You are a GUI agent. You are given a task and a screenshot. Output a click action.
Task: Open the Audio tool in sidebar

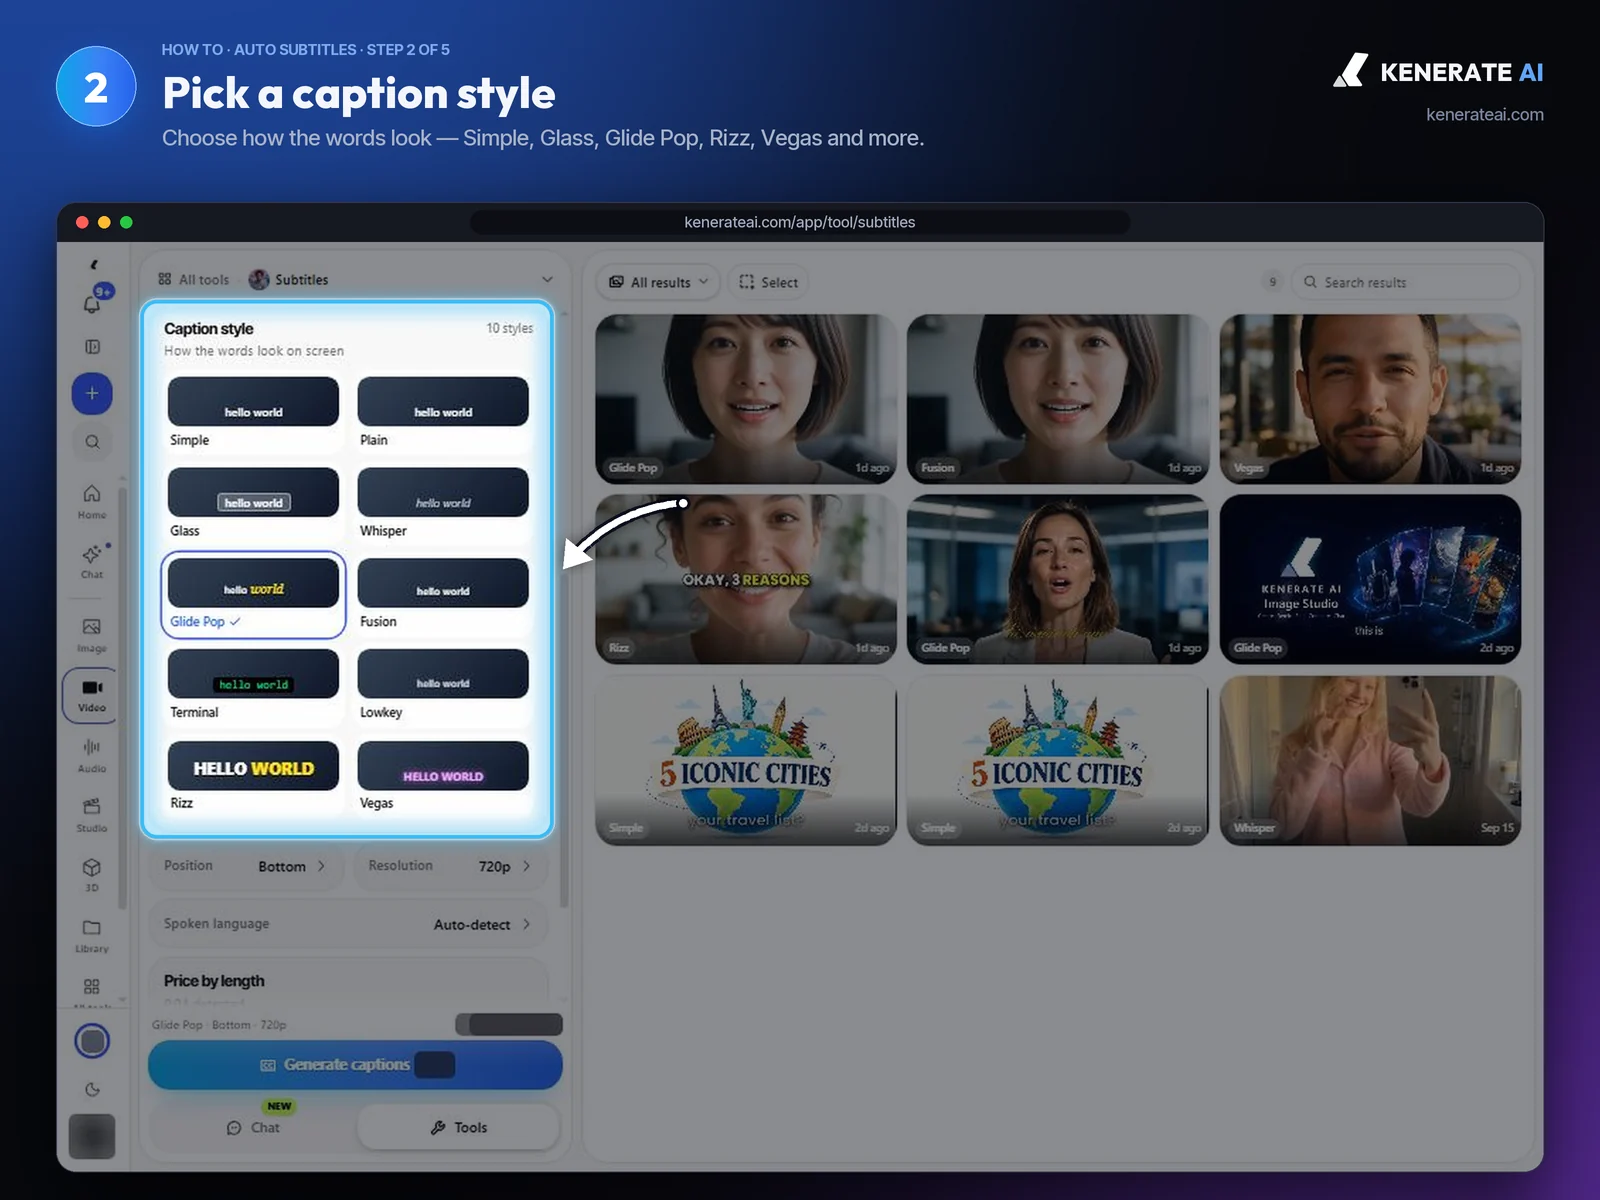92,755
